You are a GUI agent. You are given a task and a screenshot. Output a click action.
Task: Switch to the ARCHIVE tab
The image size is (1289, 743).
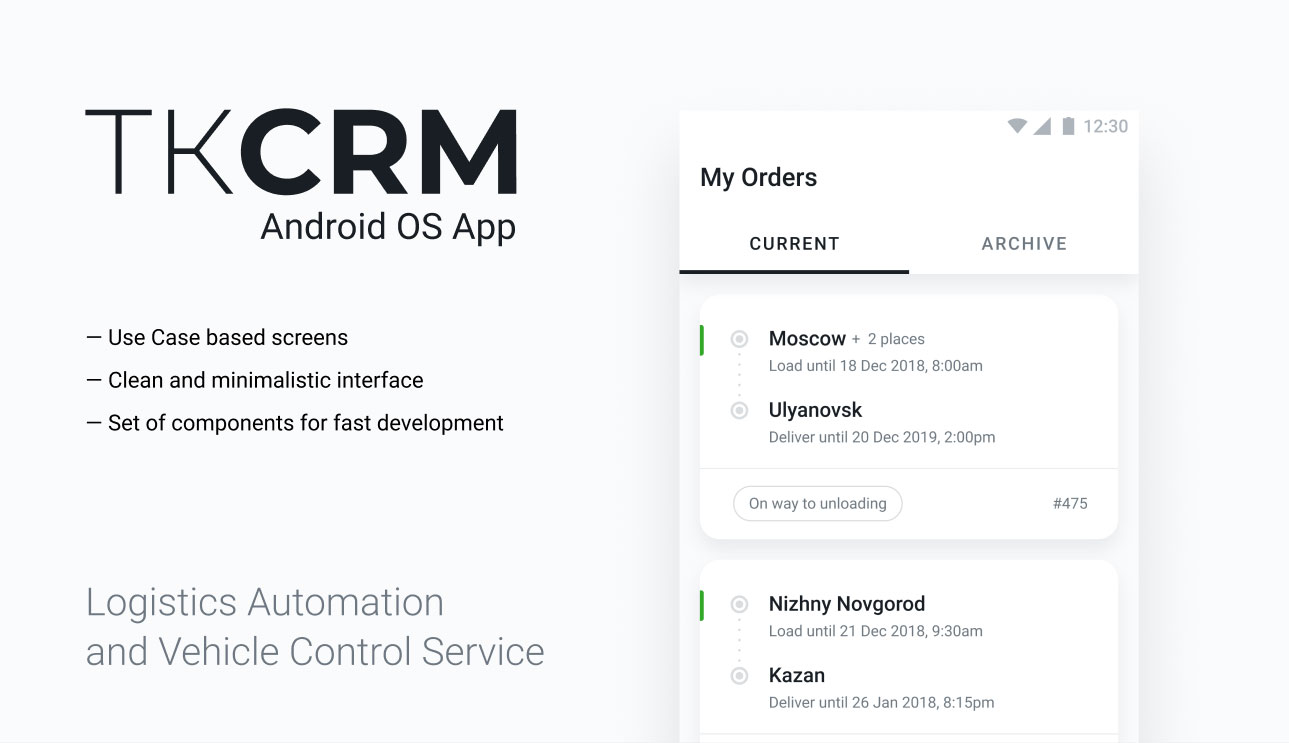(1024, 243)
